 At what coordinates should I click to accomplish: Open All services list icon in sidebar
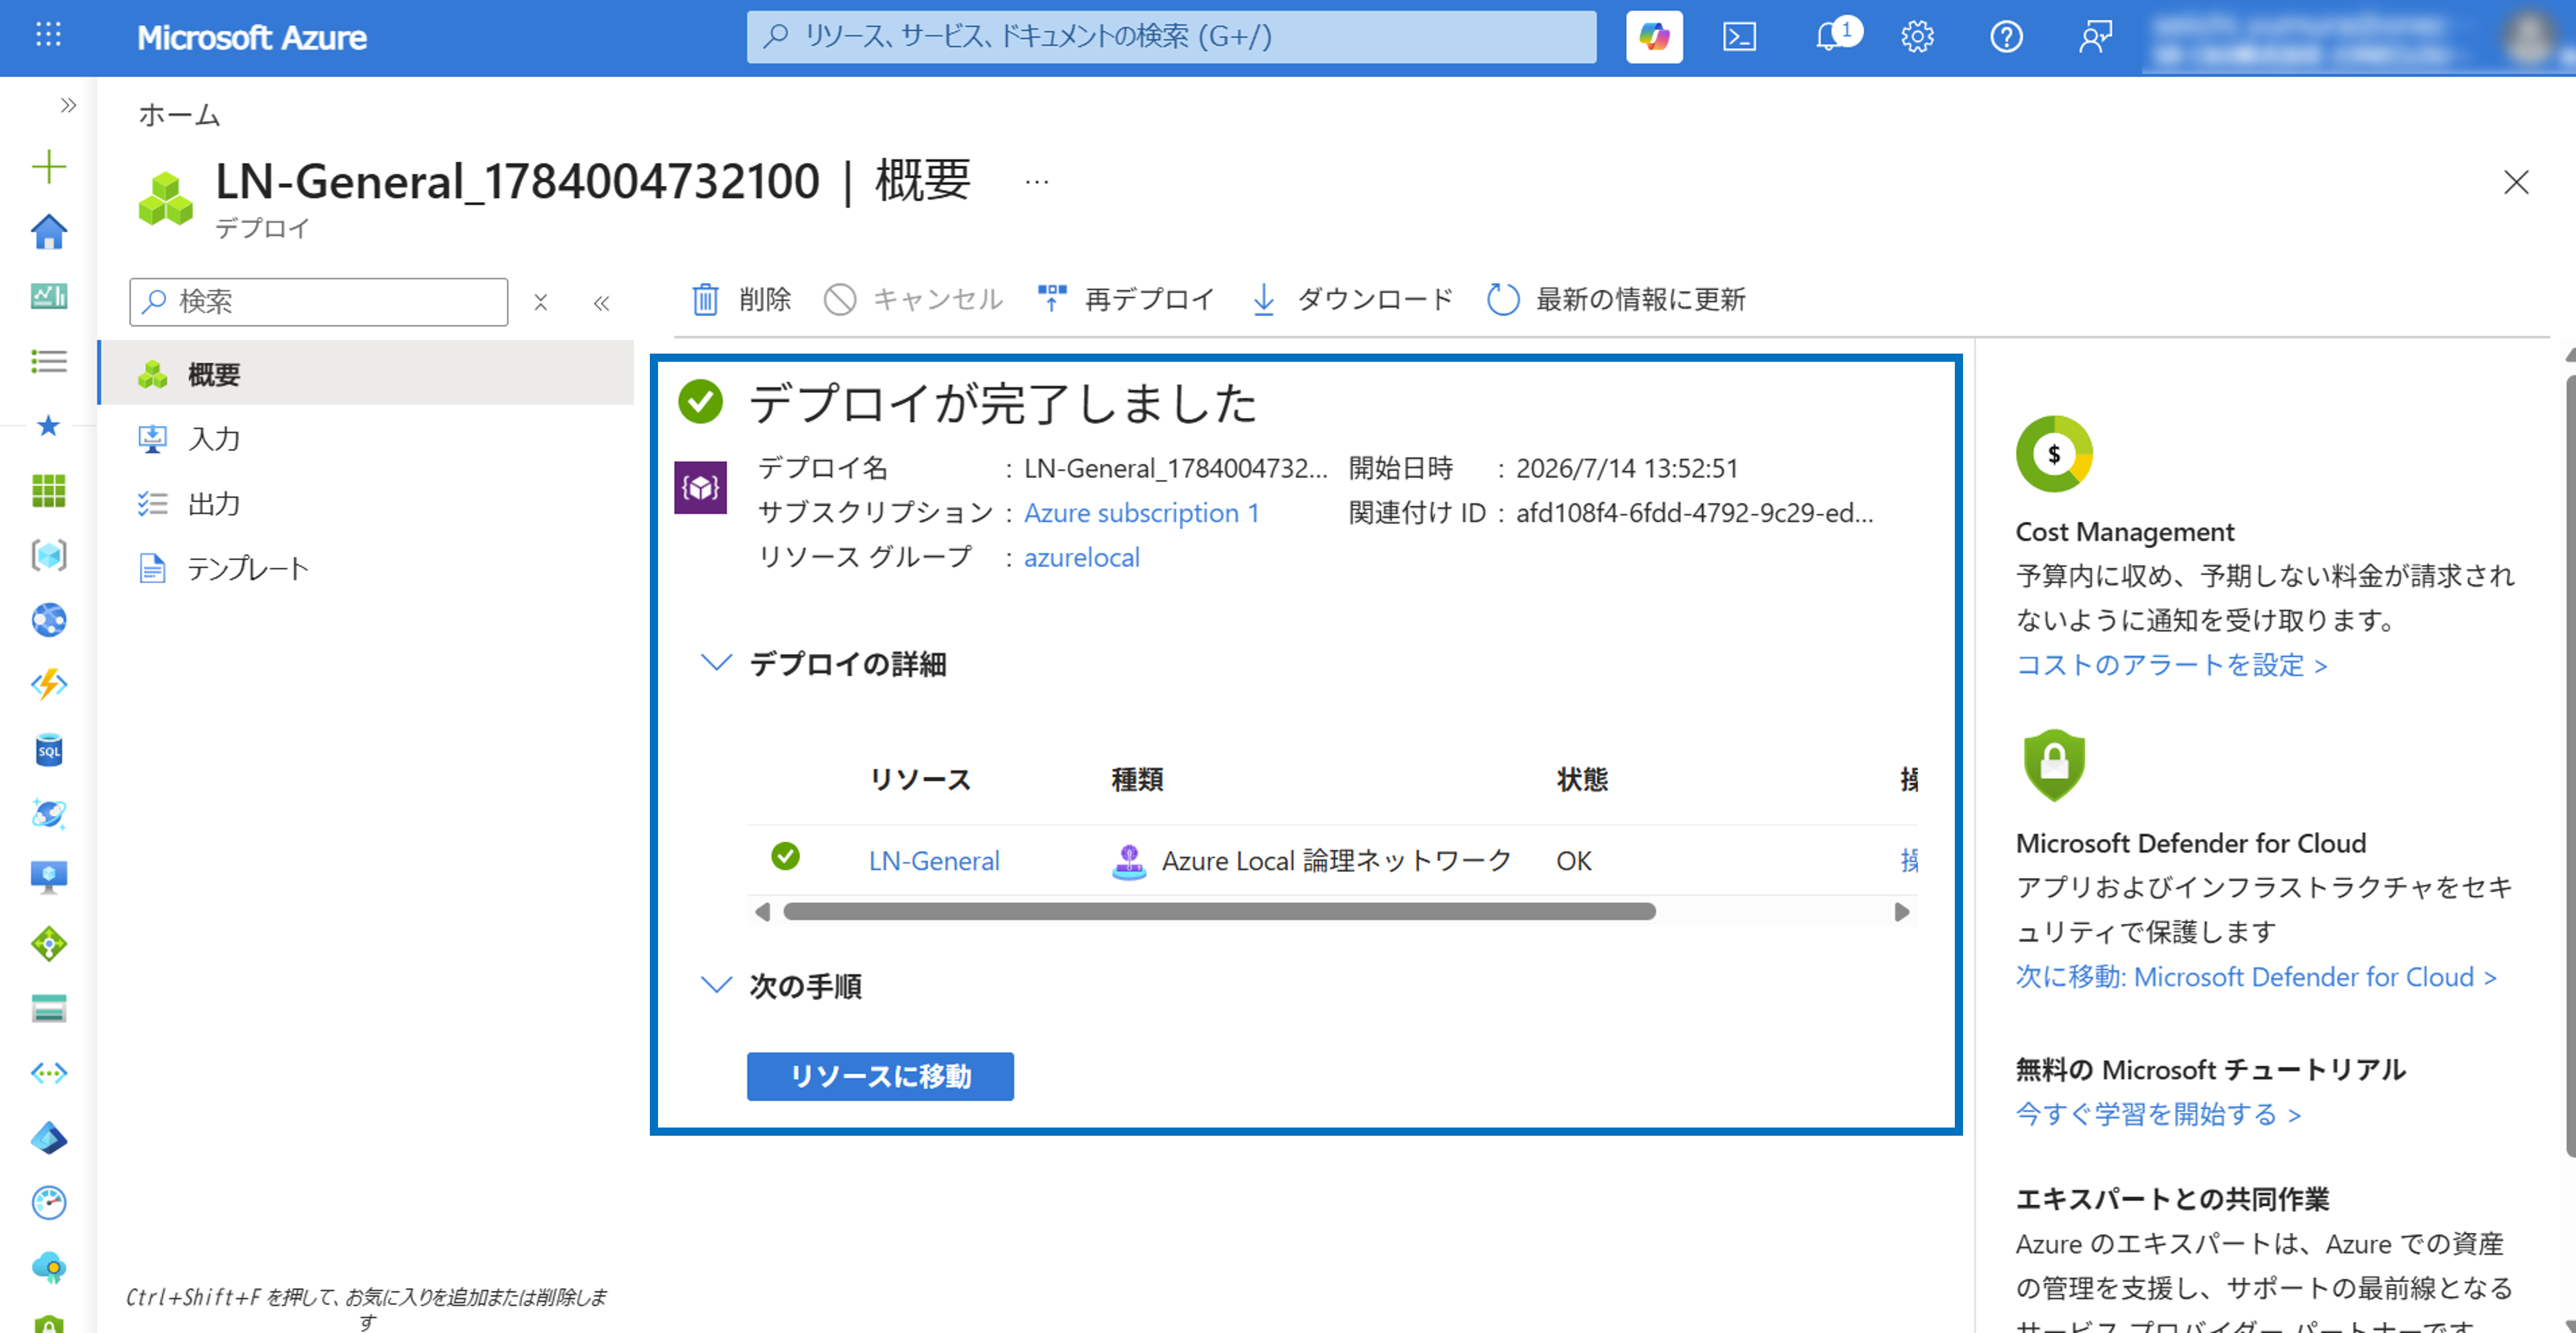[x=48, y=361]
